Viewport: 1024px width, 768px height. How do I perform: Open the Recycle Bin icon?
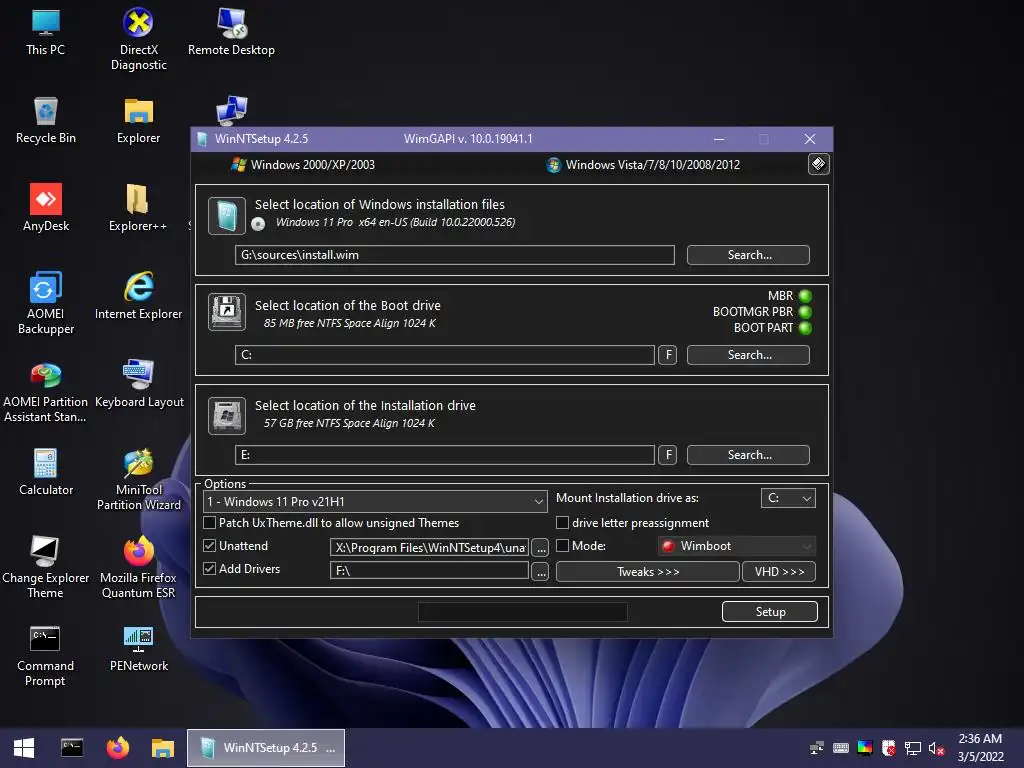tap(46, 121)
